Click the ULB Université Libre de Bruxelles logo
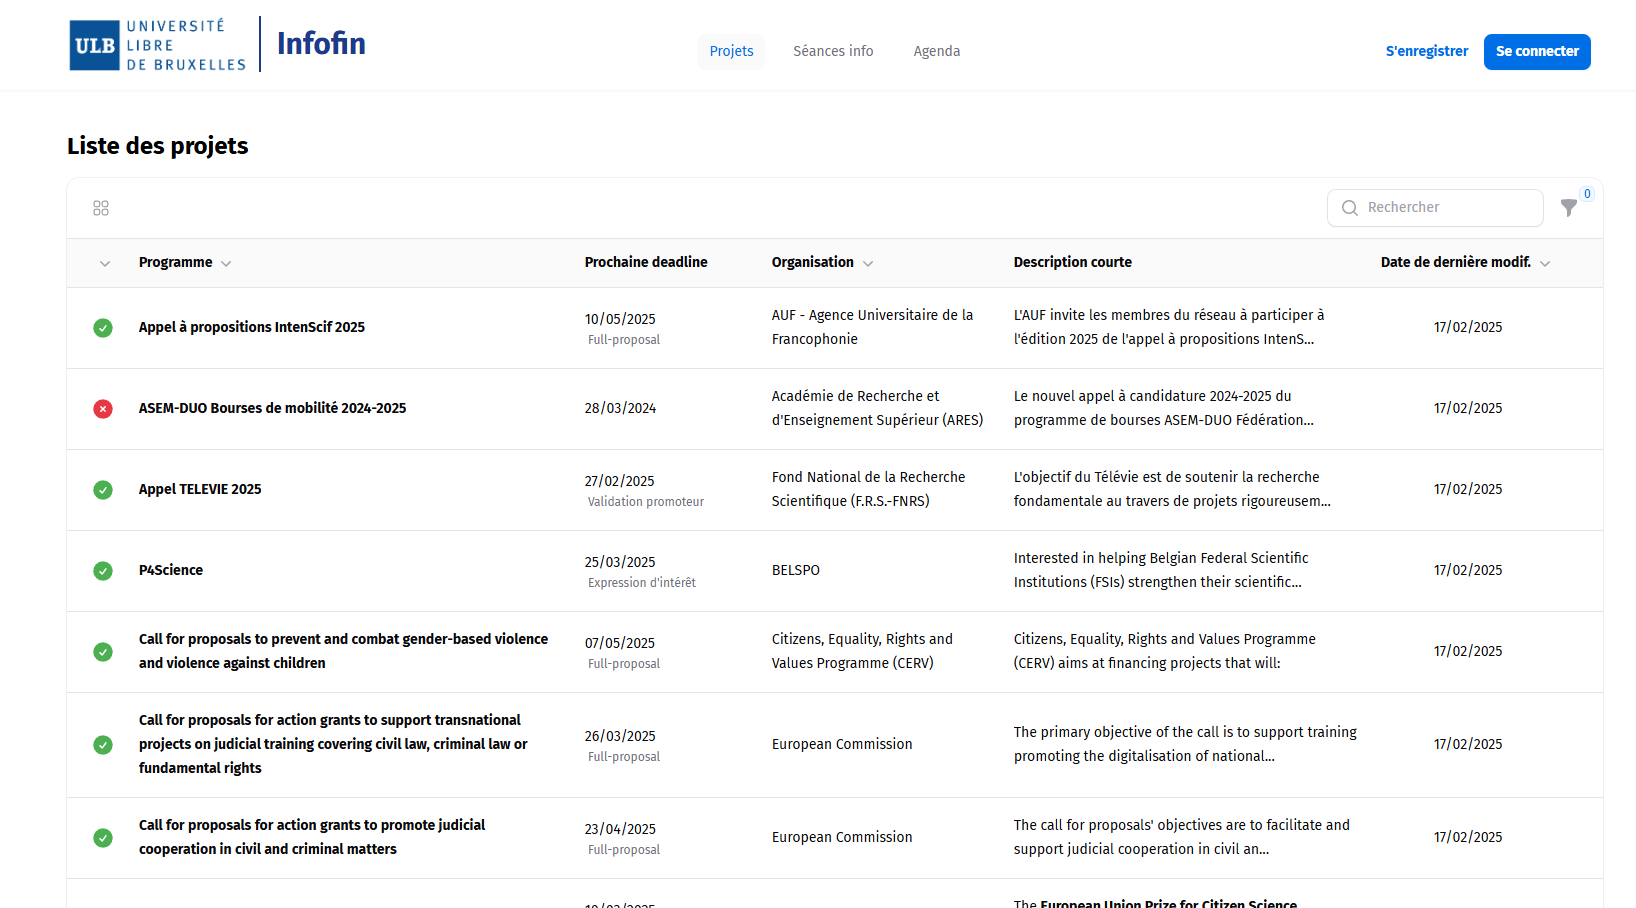The height and width of the screenshot is (908, 1636). [158, 45]
